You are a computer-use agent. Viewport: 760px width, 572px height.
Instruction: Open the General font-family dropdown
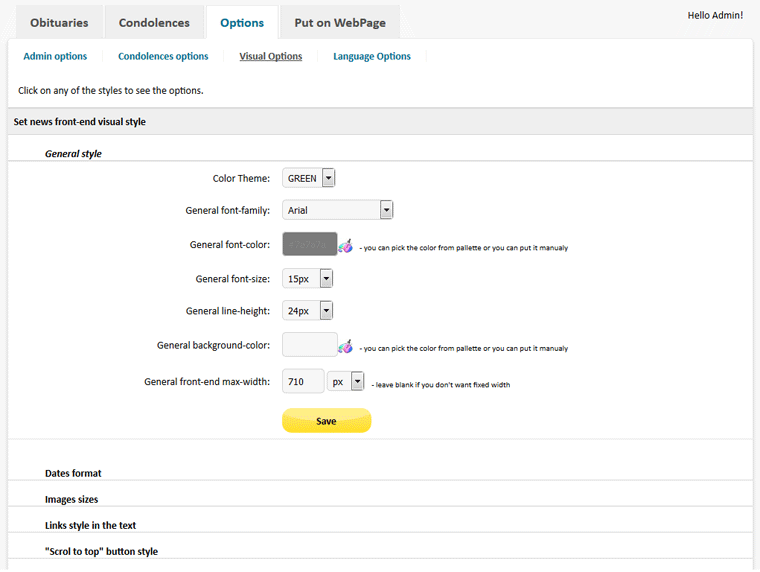tap(338, 210)
